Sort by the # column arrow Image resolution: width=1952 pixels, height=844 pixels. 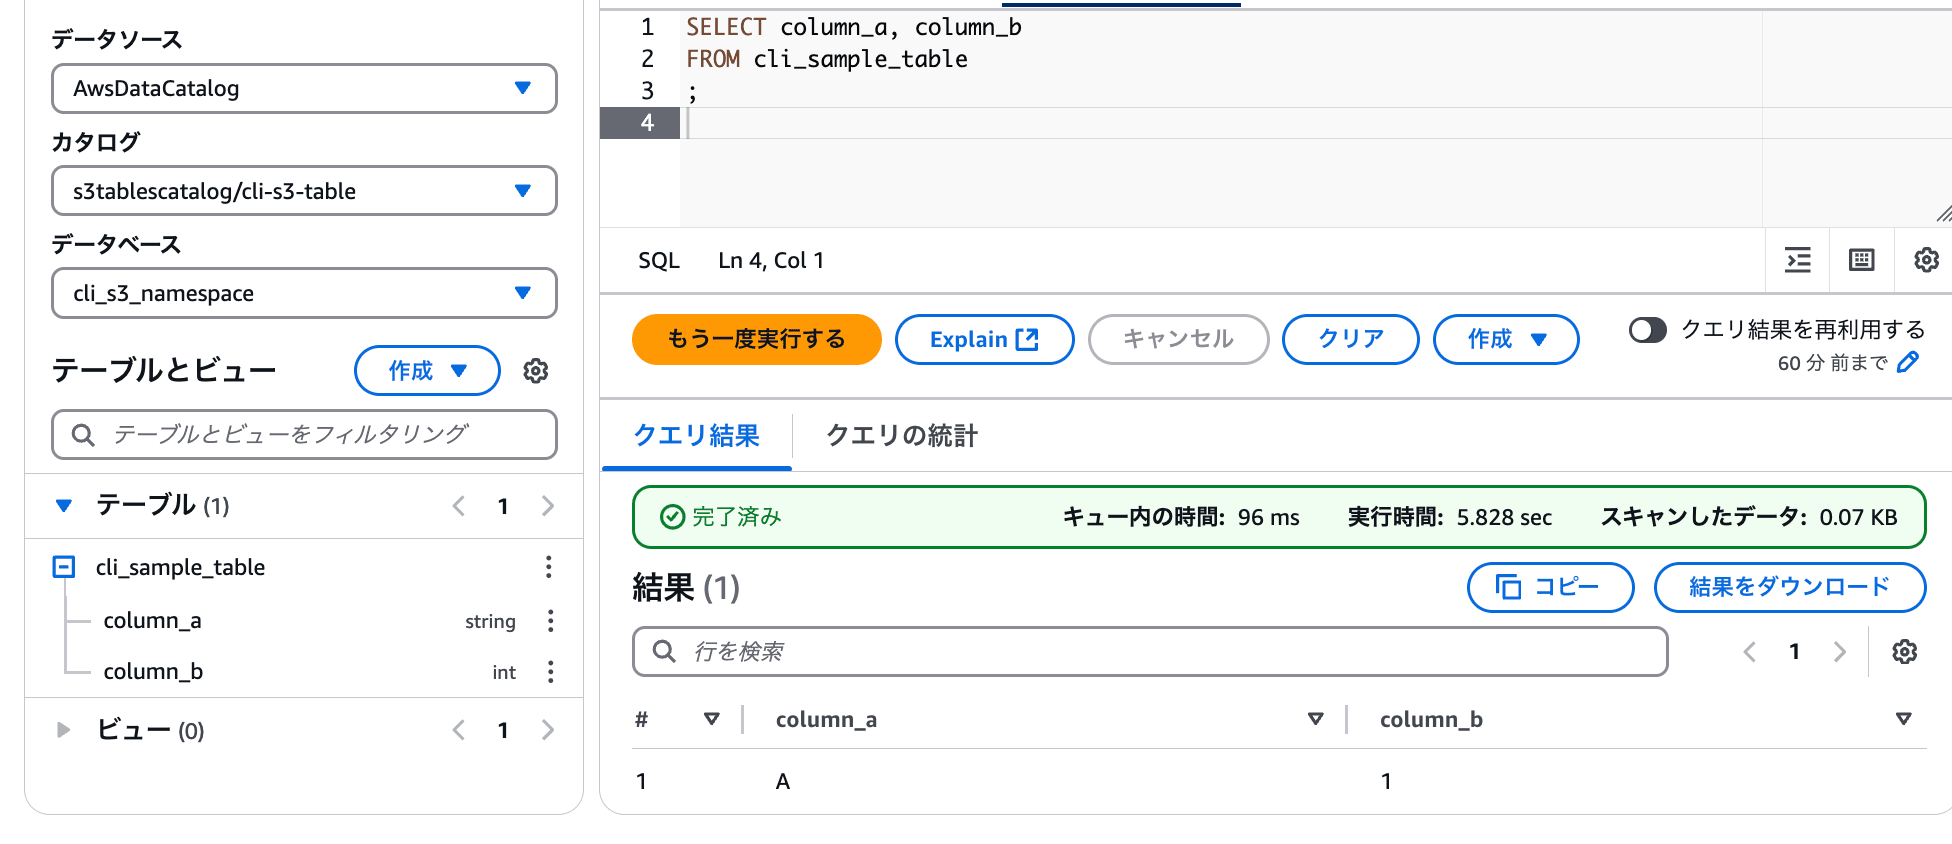click(x=712, y=719)
